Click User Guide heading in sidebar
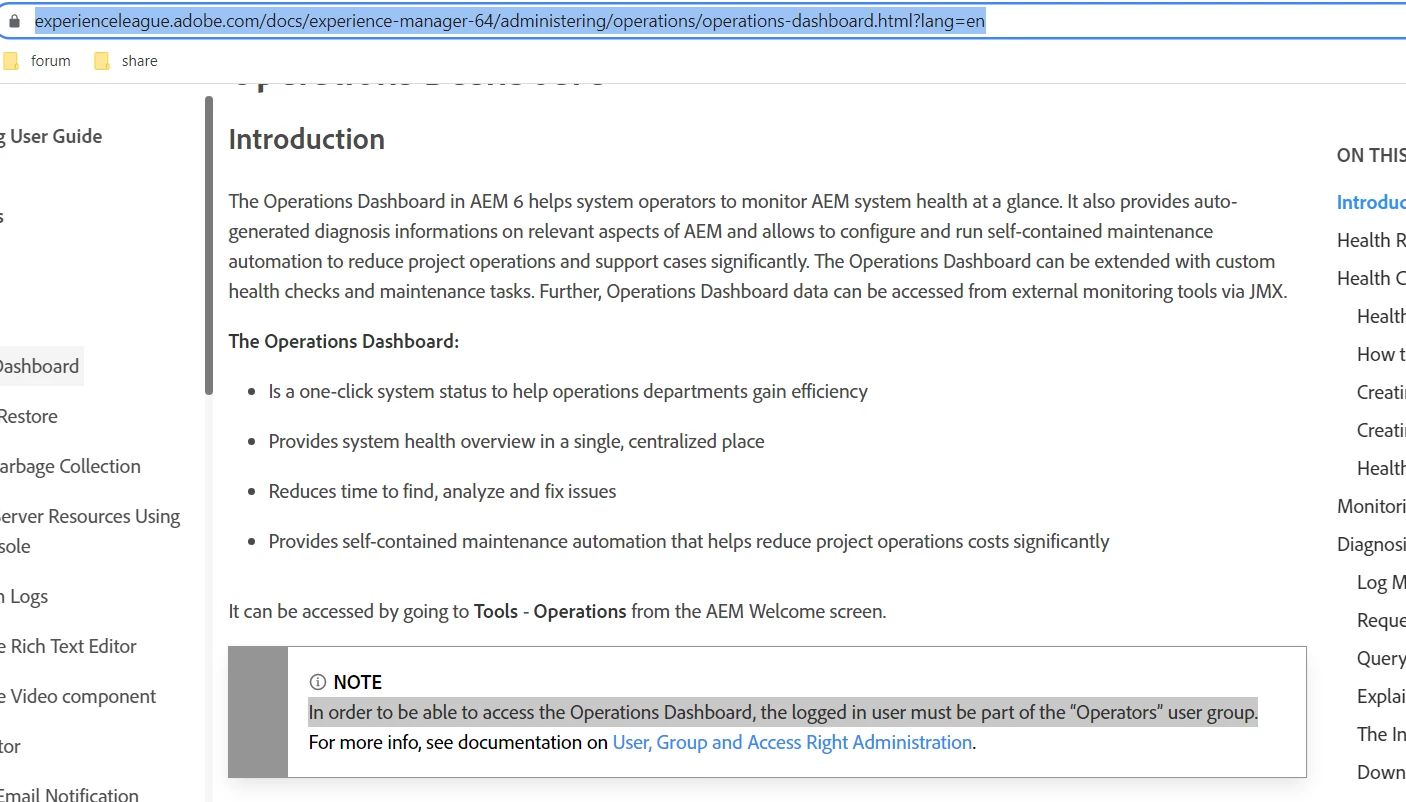 click(x=51, y=136)
